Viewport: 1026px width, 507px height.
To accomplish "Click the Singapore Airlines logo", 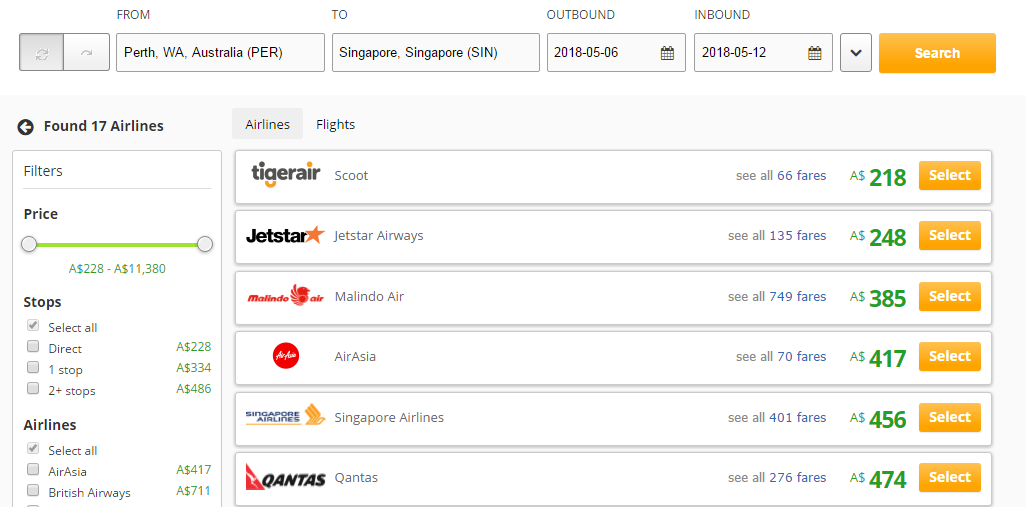I will pos(285,414).
